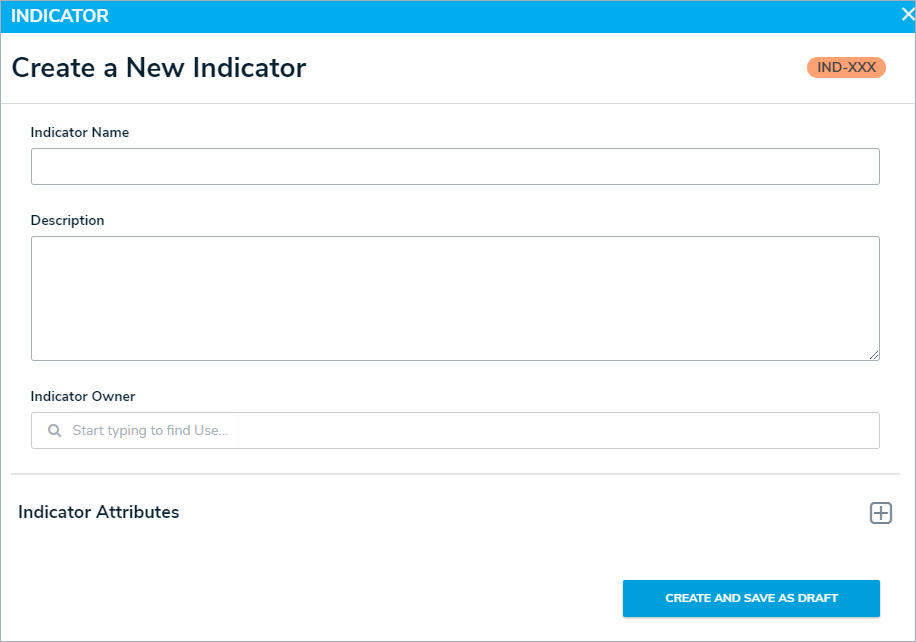Expand Indicator Attributes with the plus icon
Image resolution: width=916 pixels, height=642 pixels.
tap(880, 513)
